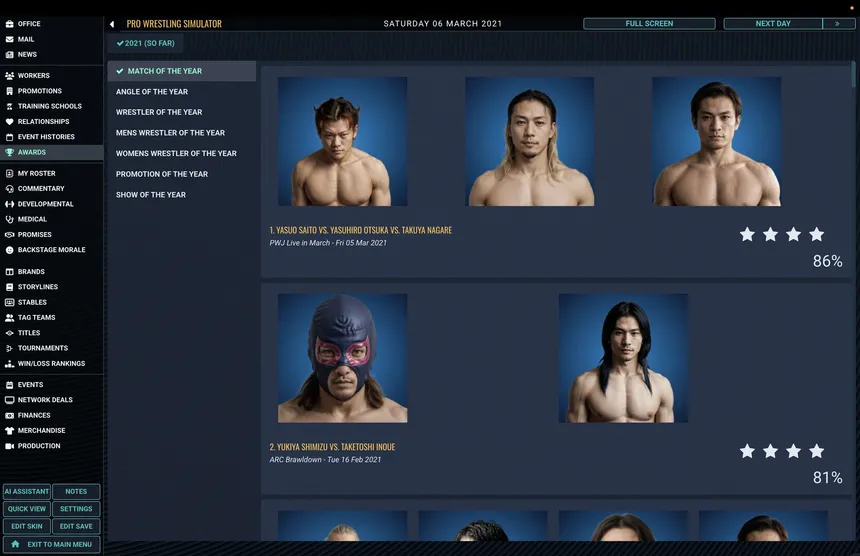Click the Events calendar icon
860x556 pixels.
click(9, 385)
